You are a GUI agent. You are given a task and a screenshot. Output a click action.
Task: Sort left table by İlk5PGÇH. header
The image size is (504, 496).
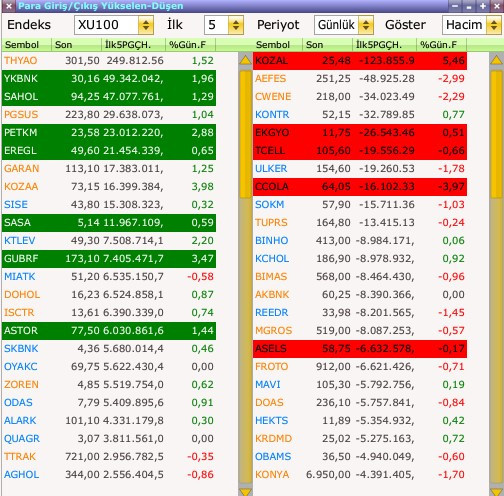[x=133, y=45]
